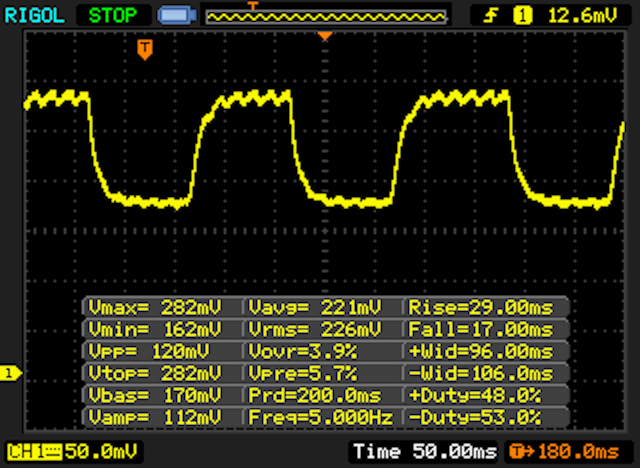
Task: Click the Vmax= 282mV measurement
Action: [155, 307]
